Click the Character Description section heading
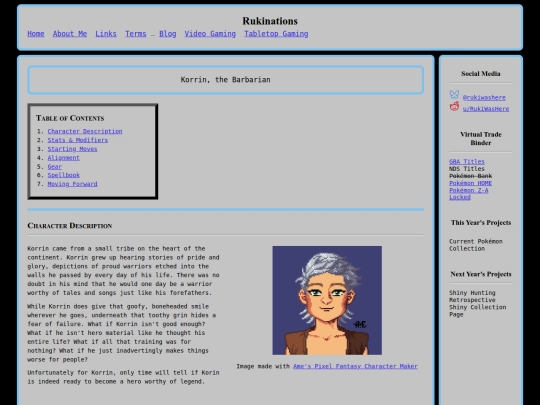This screenshot has height=405, width=540. point(70,226)
